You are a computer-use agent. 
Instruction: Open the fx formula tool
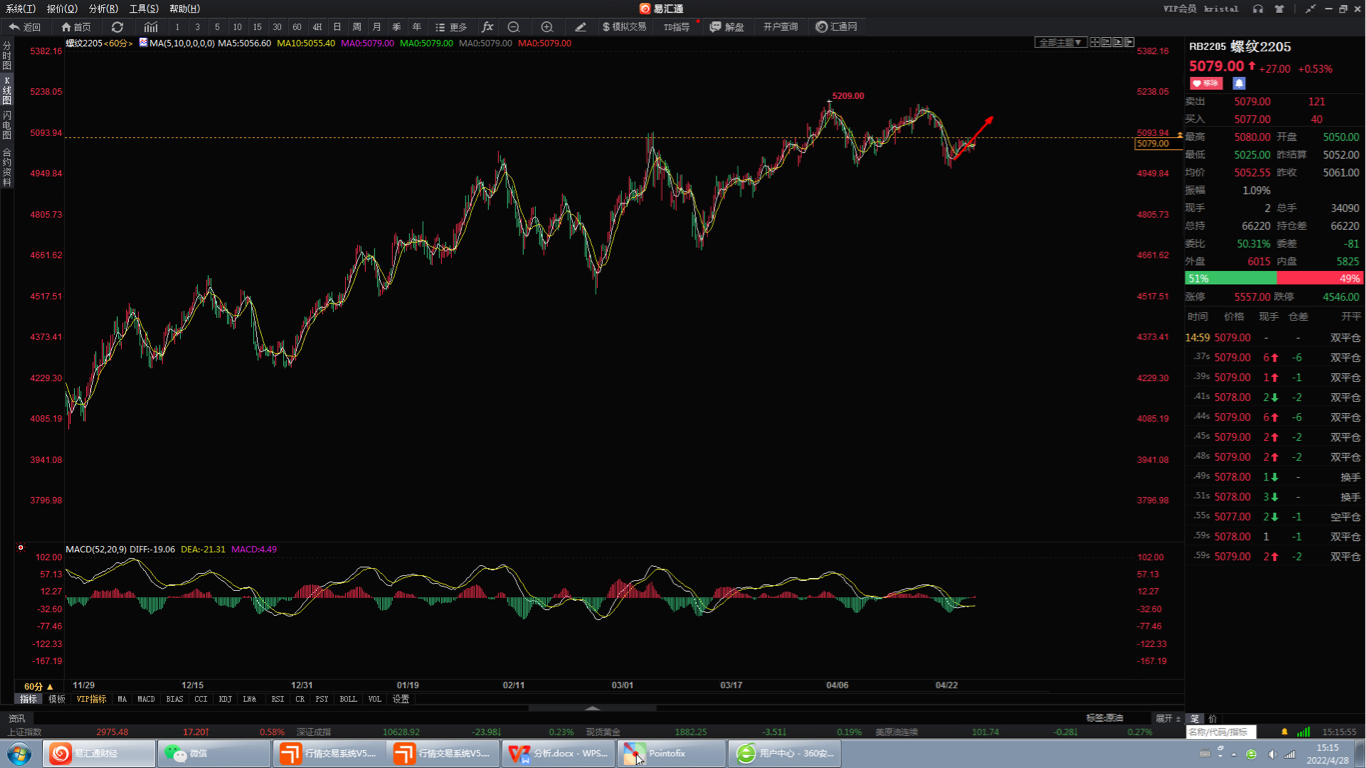487,27
